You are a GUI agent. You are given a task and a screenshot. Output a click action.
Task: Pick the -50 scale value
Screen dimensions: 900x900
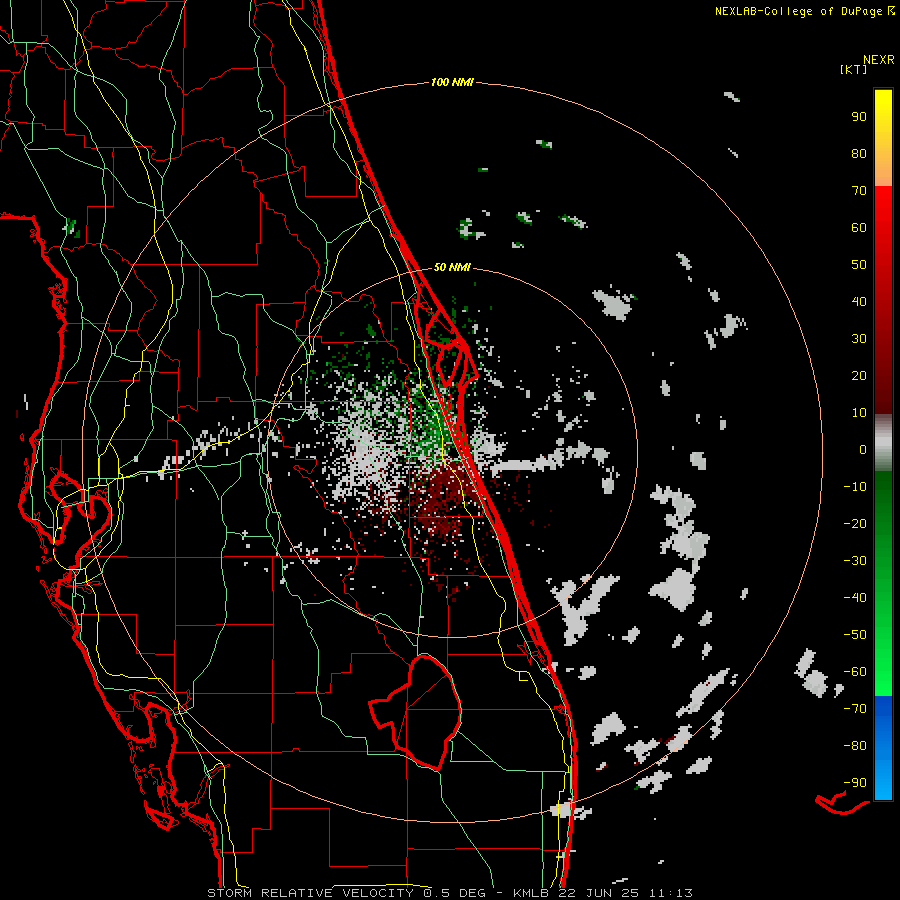855,635
